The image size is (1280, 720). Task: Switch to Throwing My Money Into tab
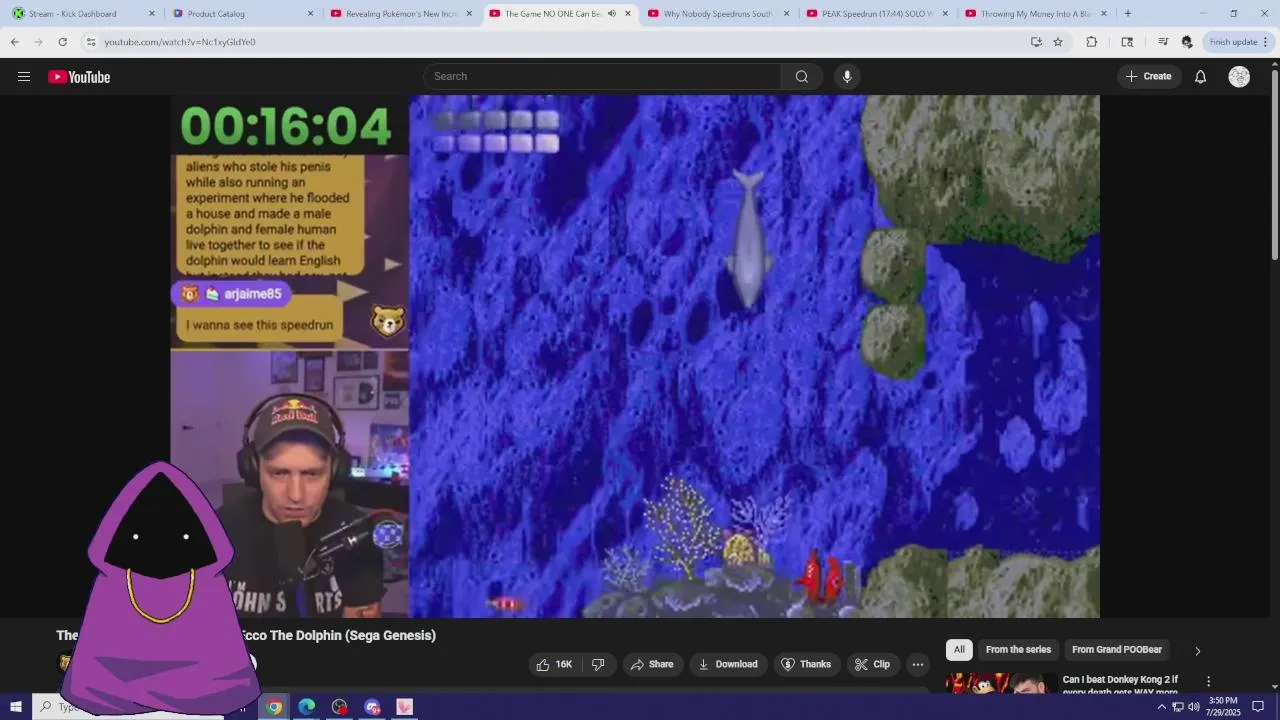pyautogui.click(x=1035, y=14)
